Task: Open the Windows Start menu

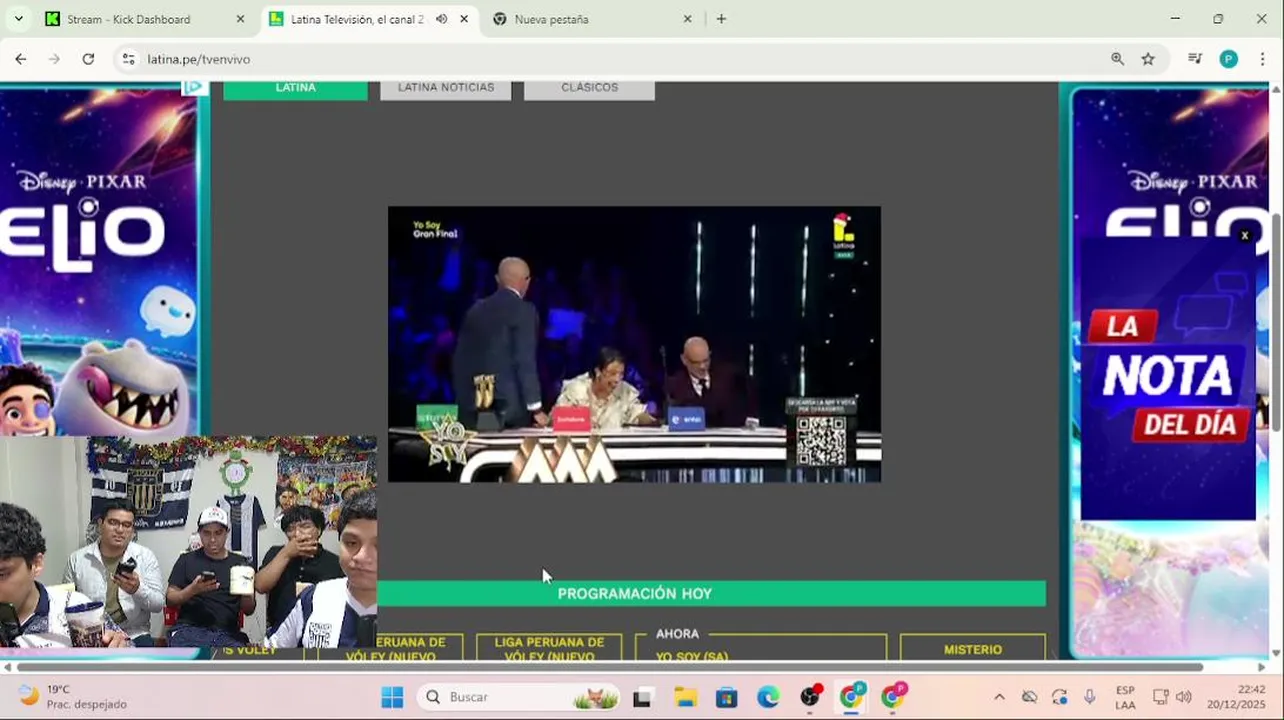Action: (x=392, y=697)
